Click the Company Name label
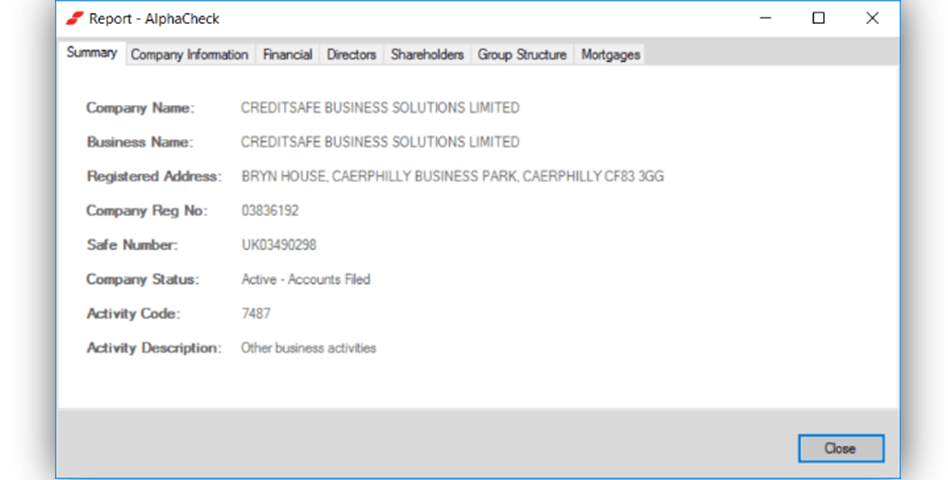This screenshot has height=480, width=948. point(140,108)
